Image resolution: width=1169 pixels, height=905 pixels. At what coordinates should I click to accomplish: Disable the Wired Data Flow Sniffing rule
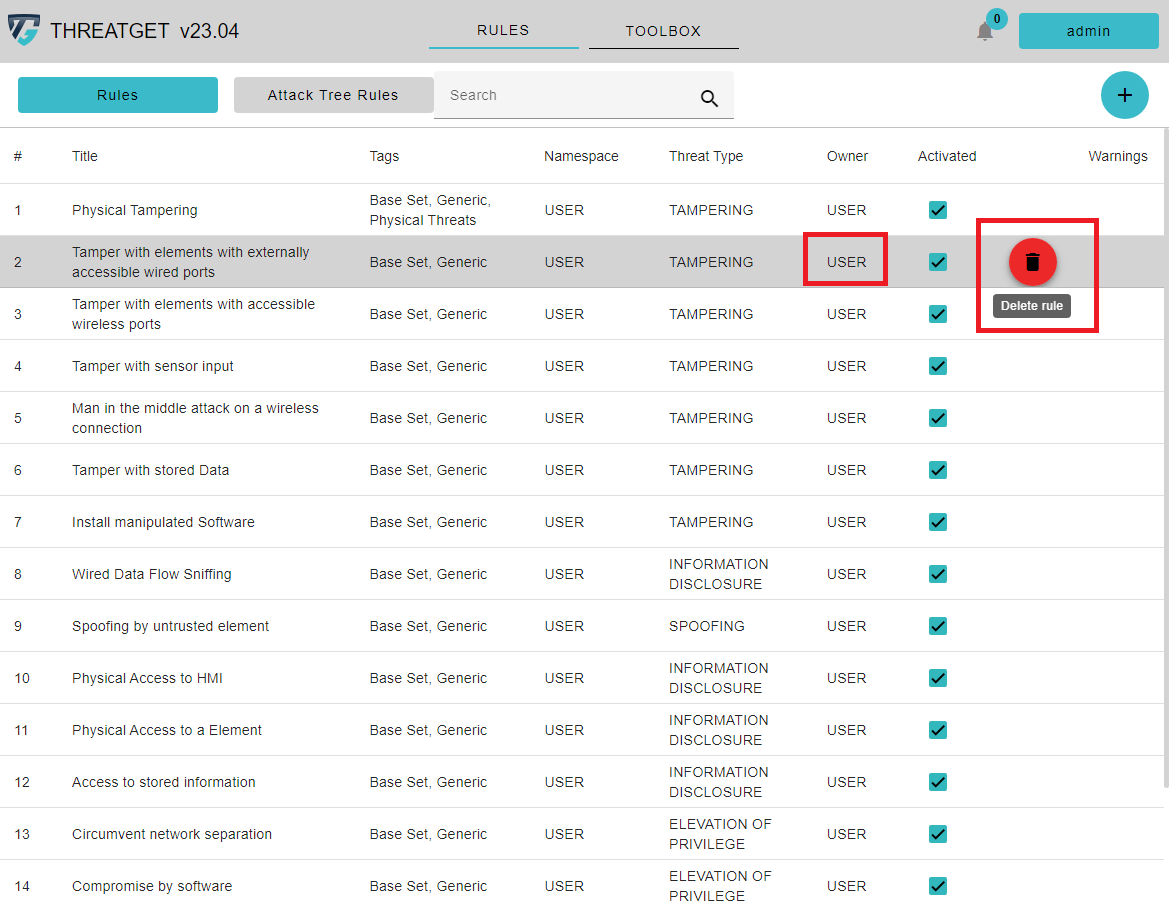(937, 574)
